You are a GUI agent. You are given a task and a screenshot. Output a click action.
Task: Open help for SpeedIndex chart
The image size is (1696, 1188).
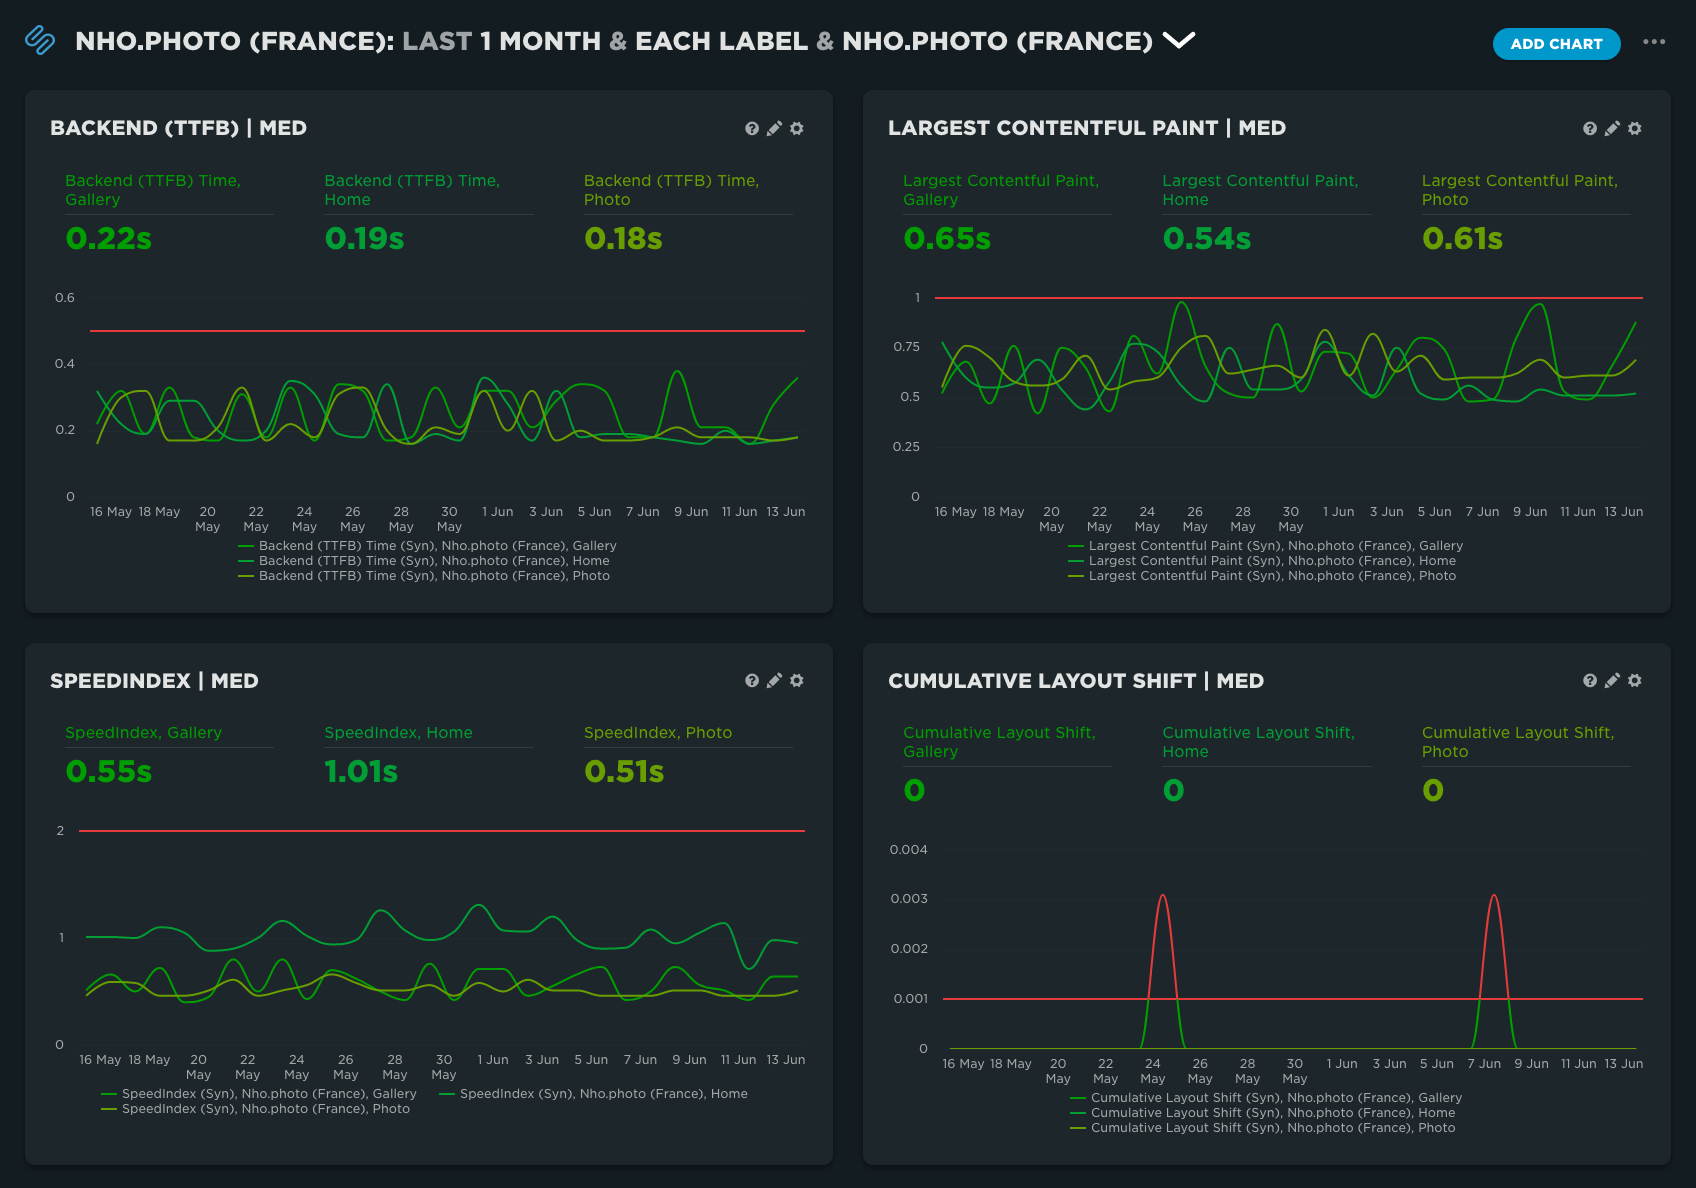[x=752, y=681]
